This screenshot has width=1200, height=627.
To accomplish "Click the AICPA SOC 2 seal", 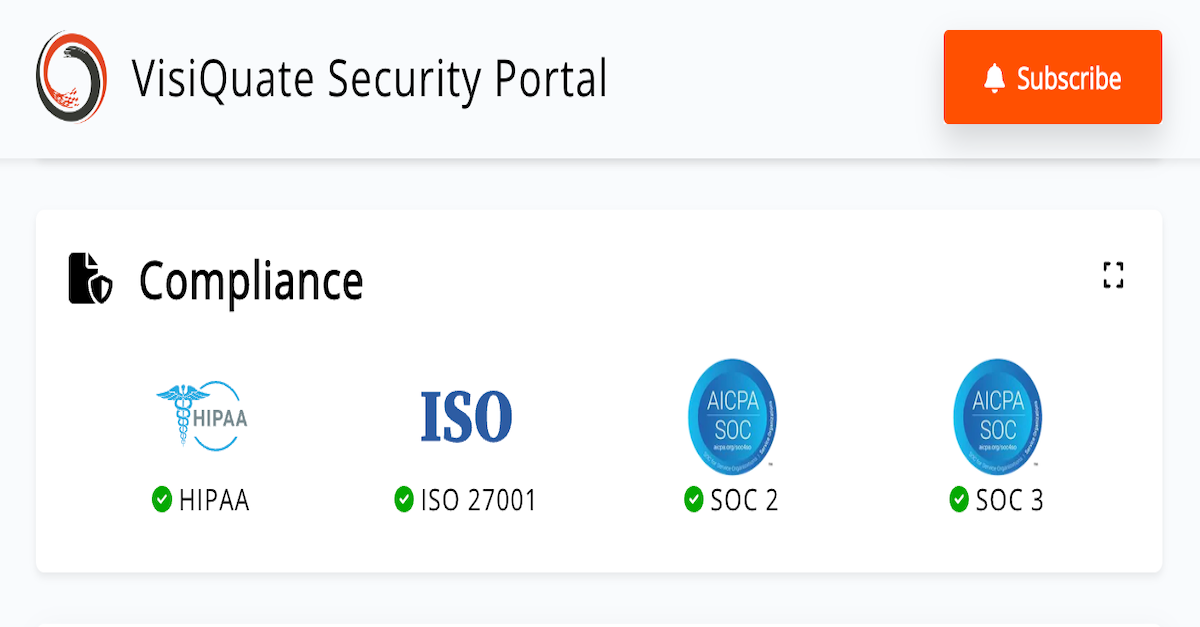I will [732, 413].
